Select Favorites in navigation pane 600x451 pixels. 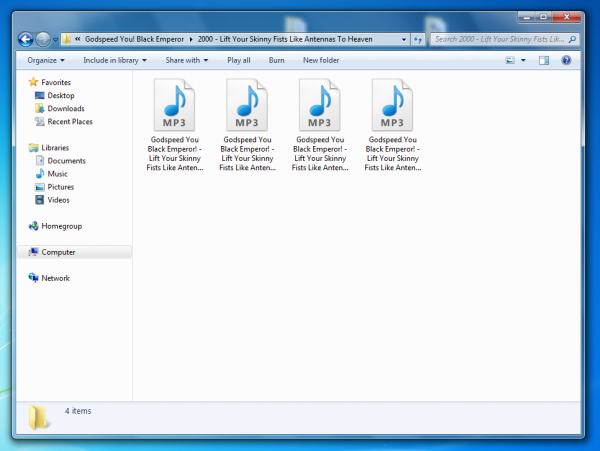pos(56,82)
